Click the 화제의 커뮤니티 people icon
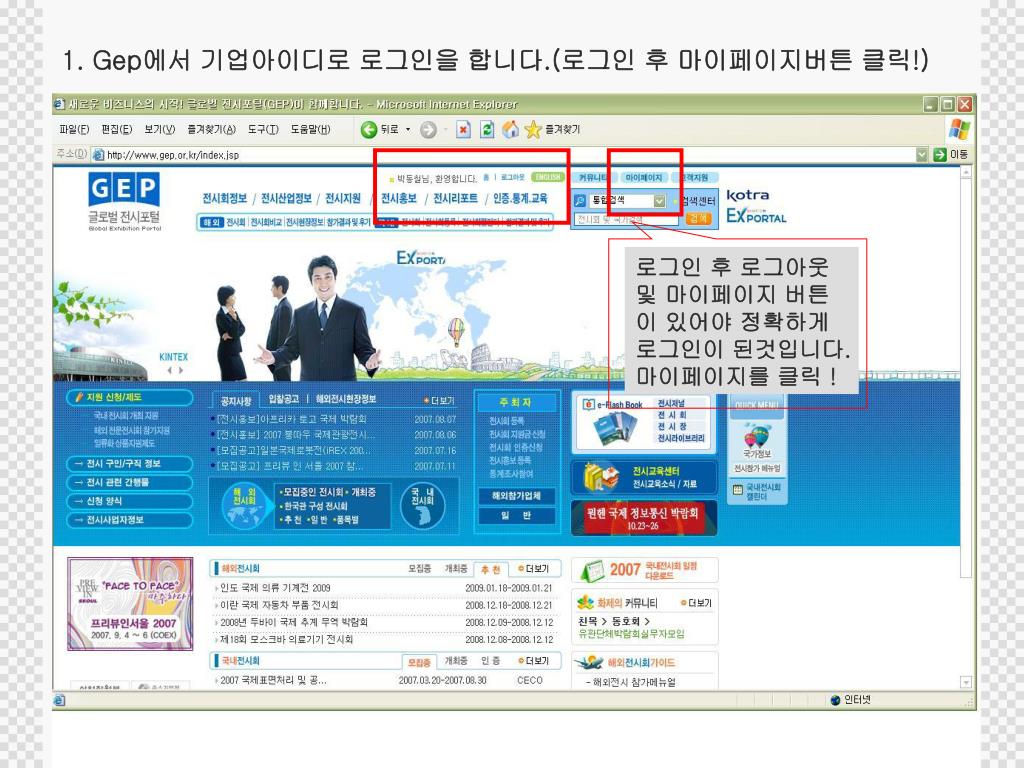Viewport: 1024px width, 768px height. [585, 602]
